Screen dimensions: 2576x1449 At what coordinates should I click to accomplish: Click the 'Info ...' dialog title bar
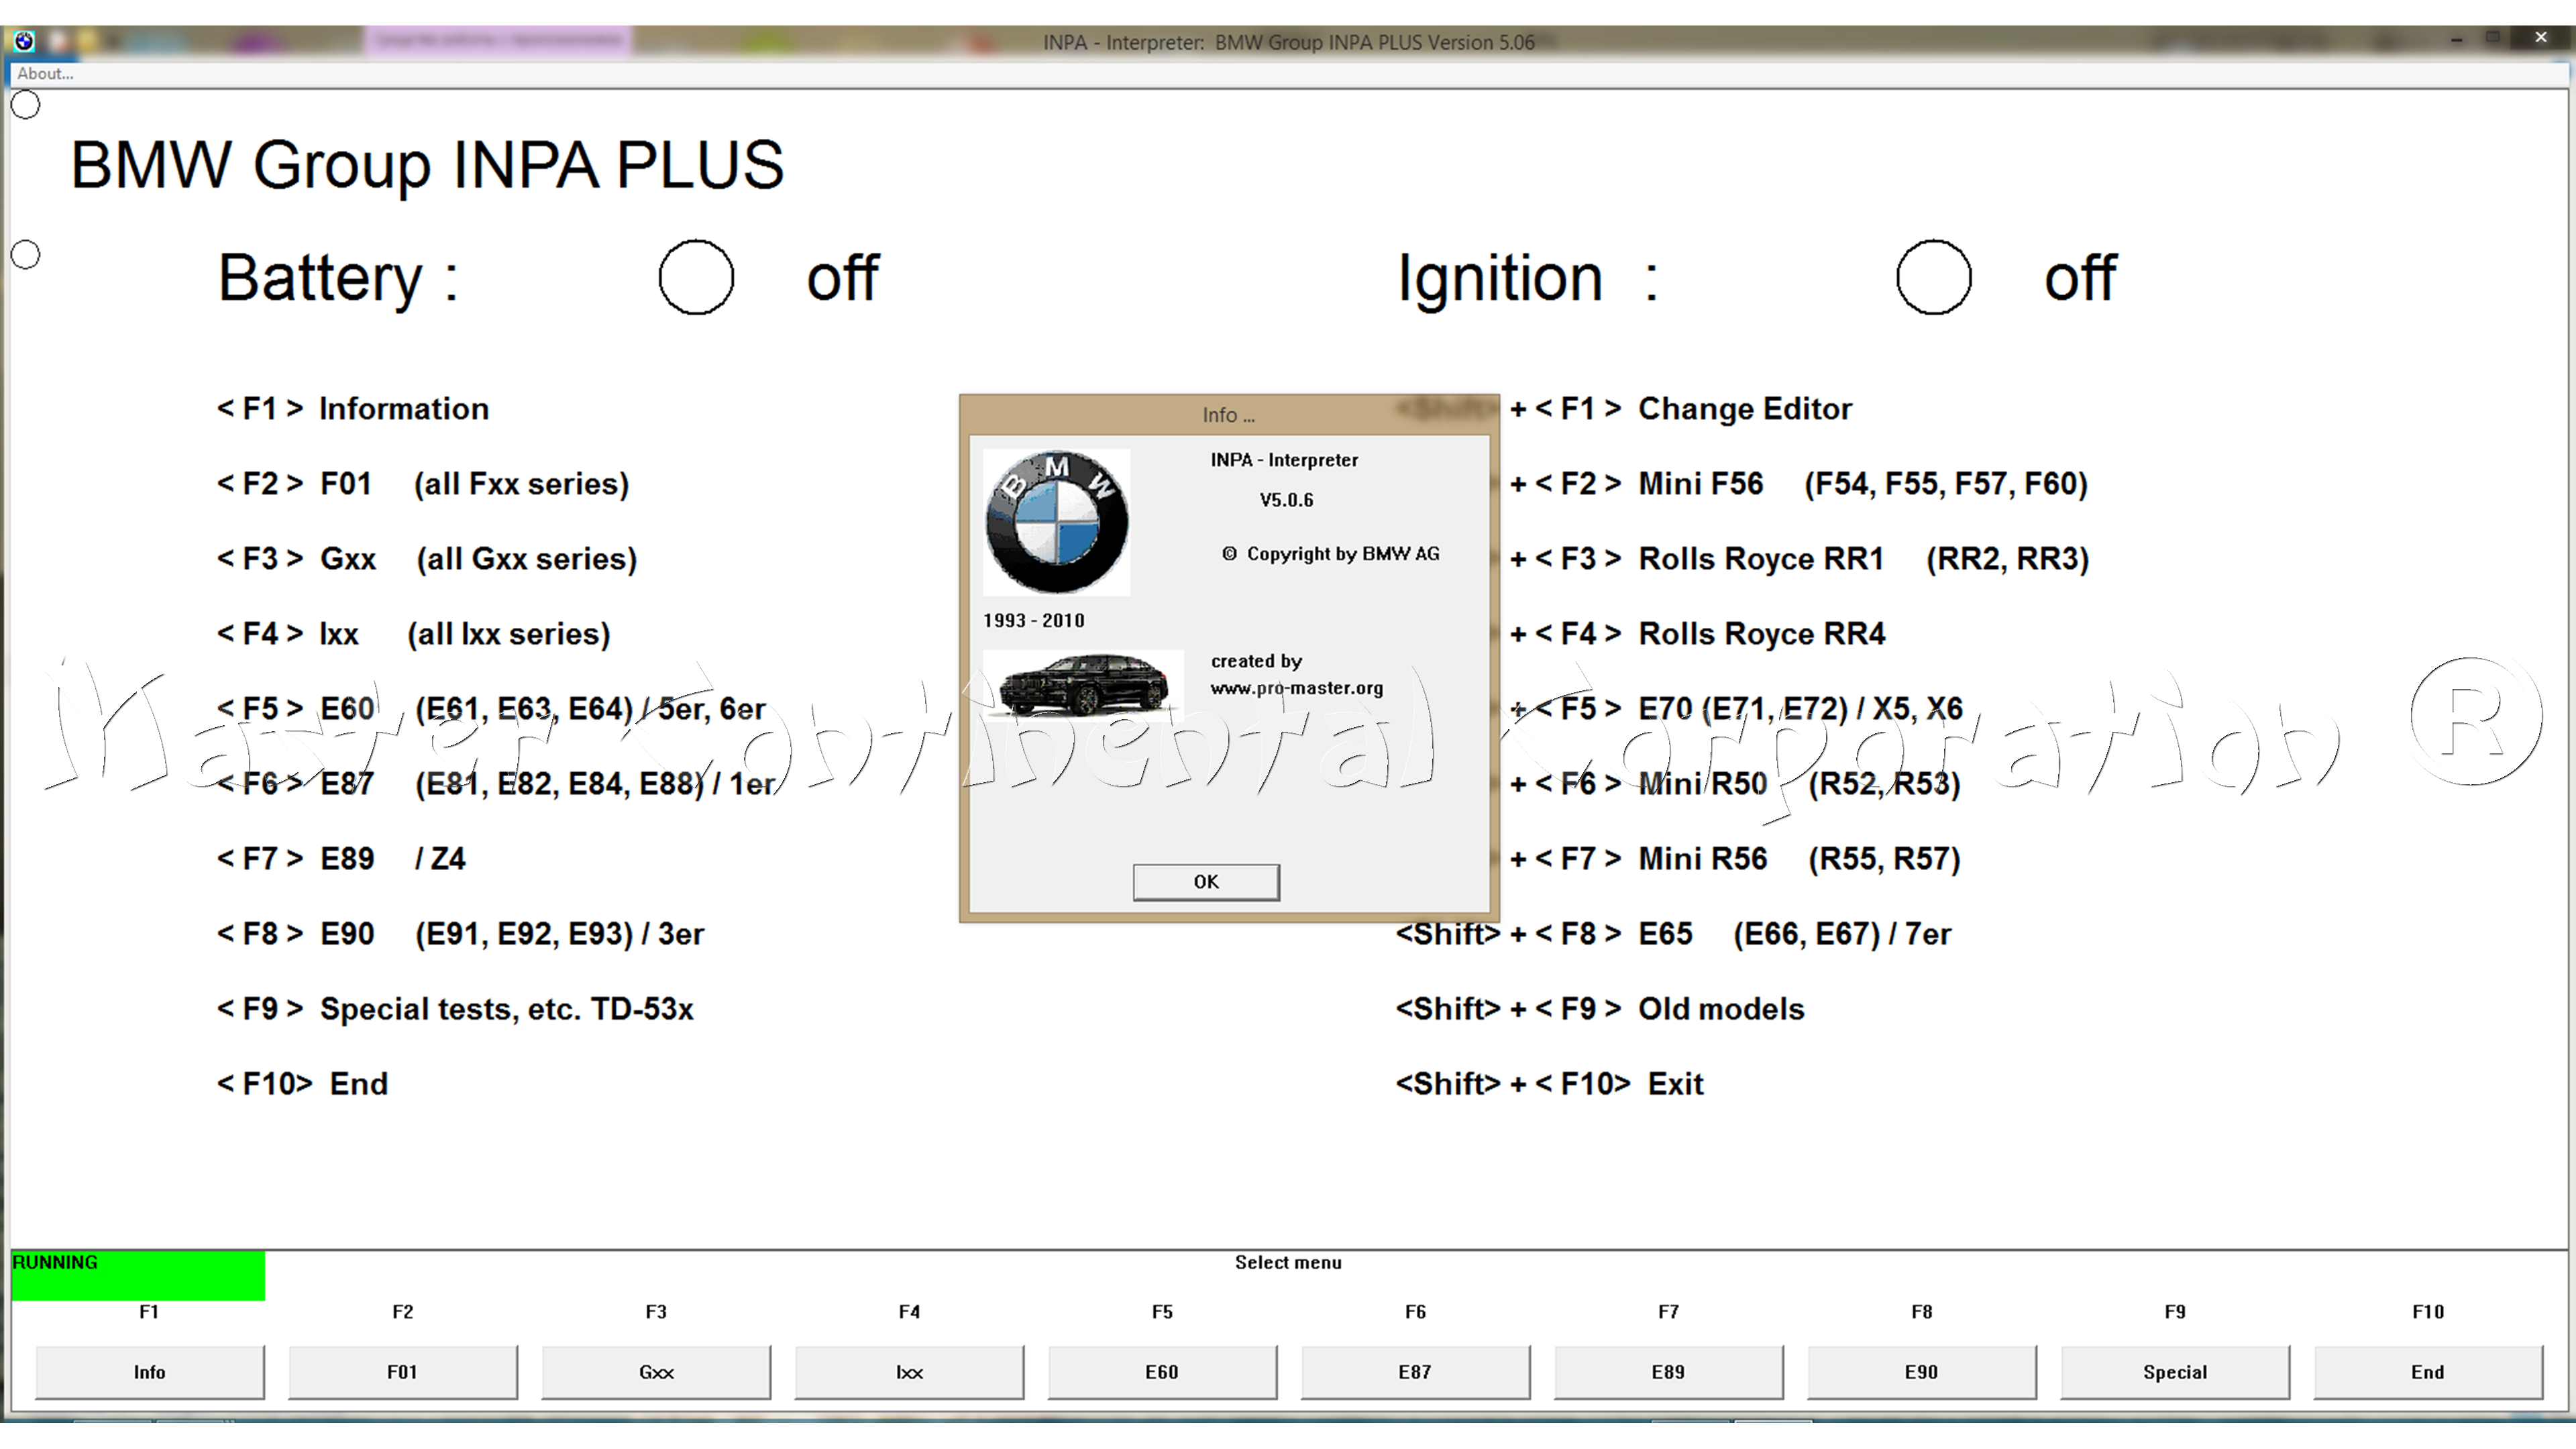coord(1229,414)
